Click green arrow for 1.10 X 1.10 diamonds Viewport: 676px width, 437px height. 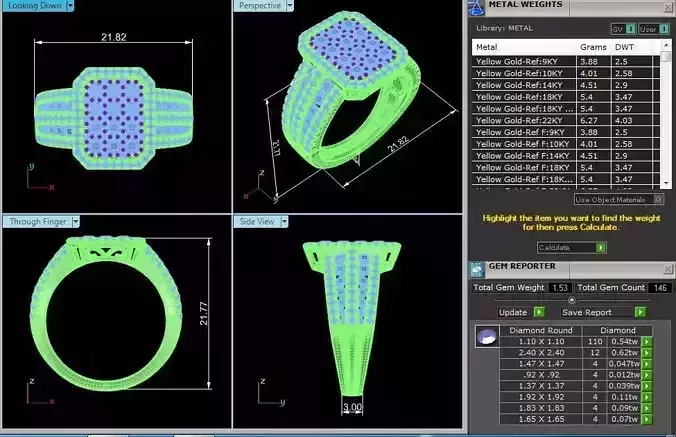647,342
